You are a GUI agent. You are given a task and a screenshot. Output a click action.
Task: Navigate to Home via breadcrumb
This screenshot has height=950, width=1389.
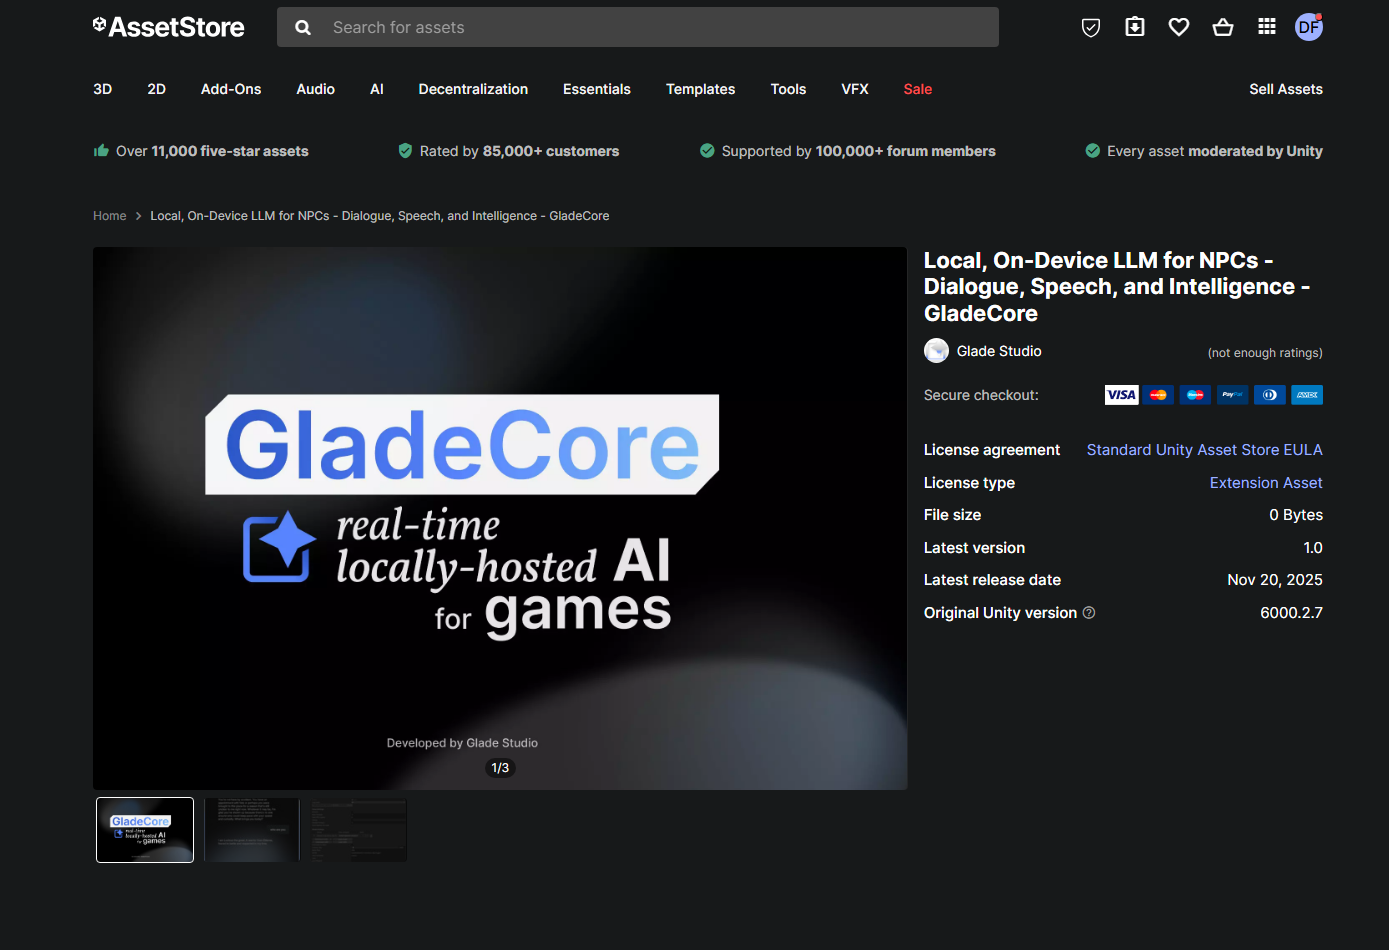coord(110,215)
